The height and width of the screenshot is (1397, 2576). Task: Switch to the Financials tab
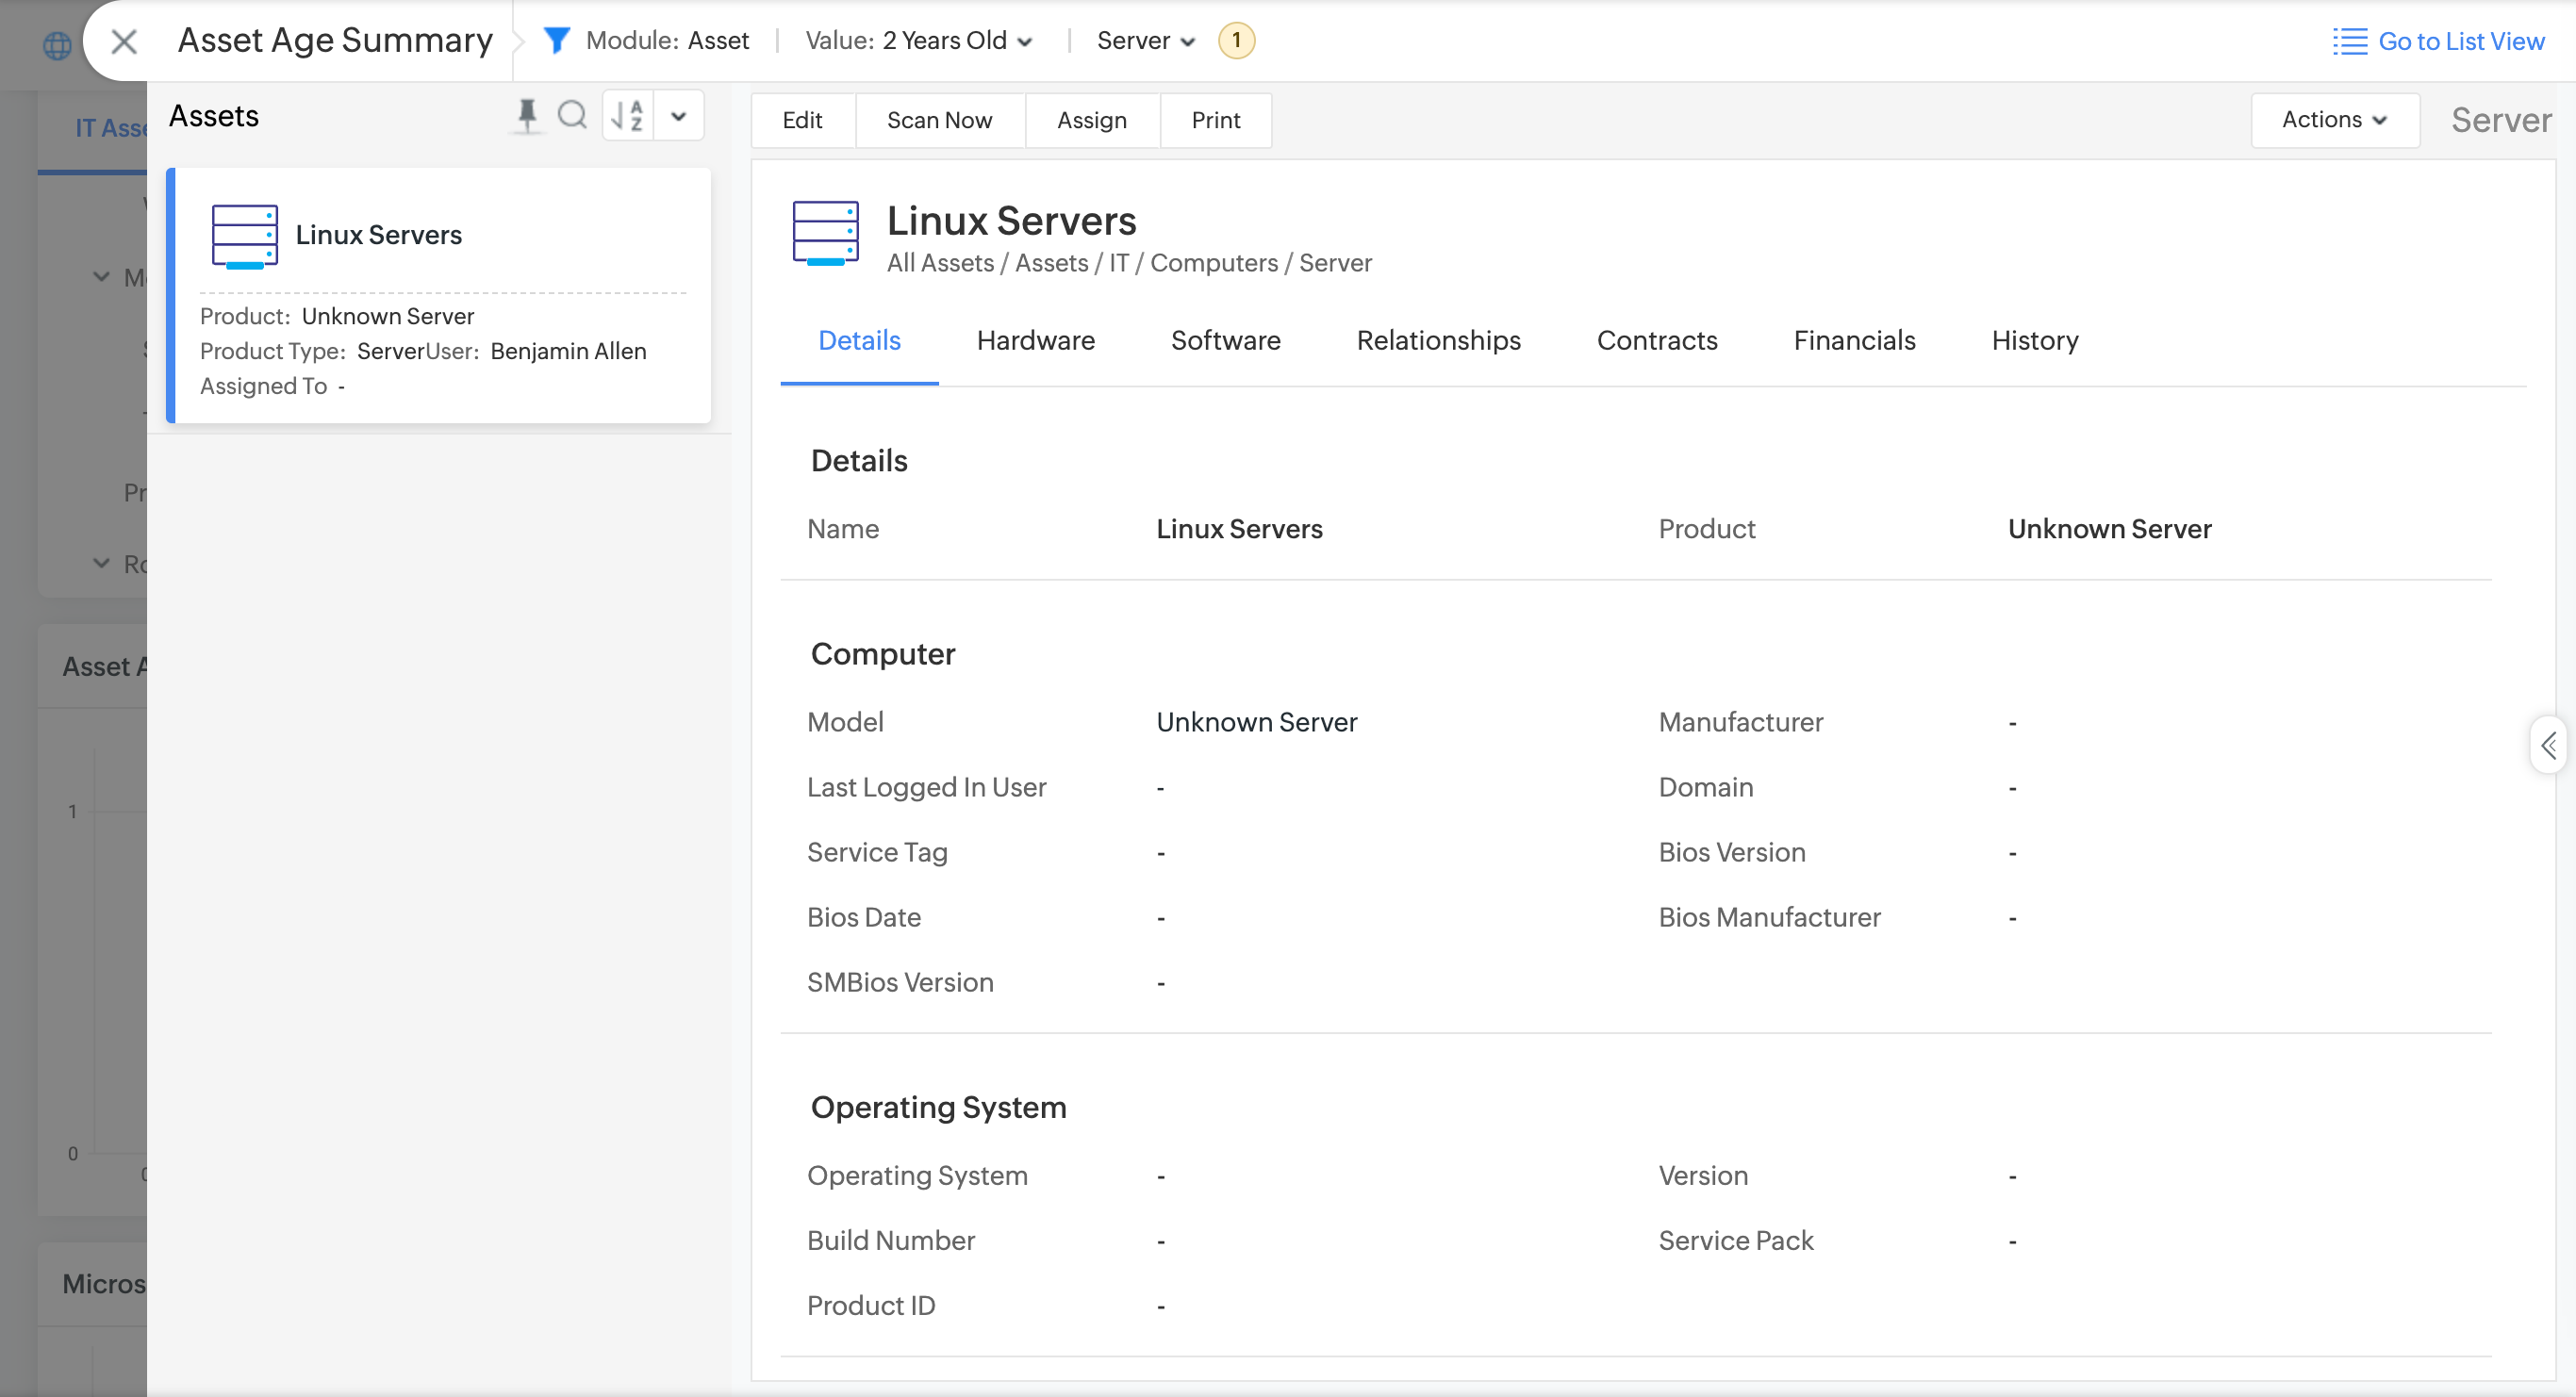click(x=1854, y=341)
